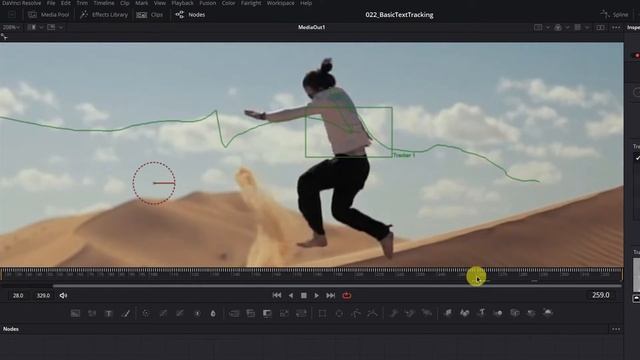Open the Playback menu
The image size is (640, 360).
182,3
